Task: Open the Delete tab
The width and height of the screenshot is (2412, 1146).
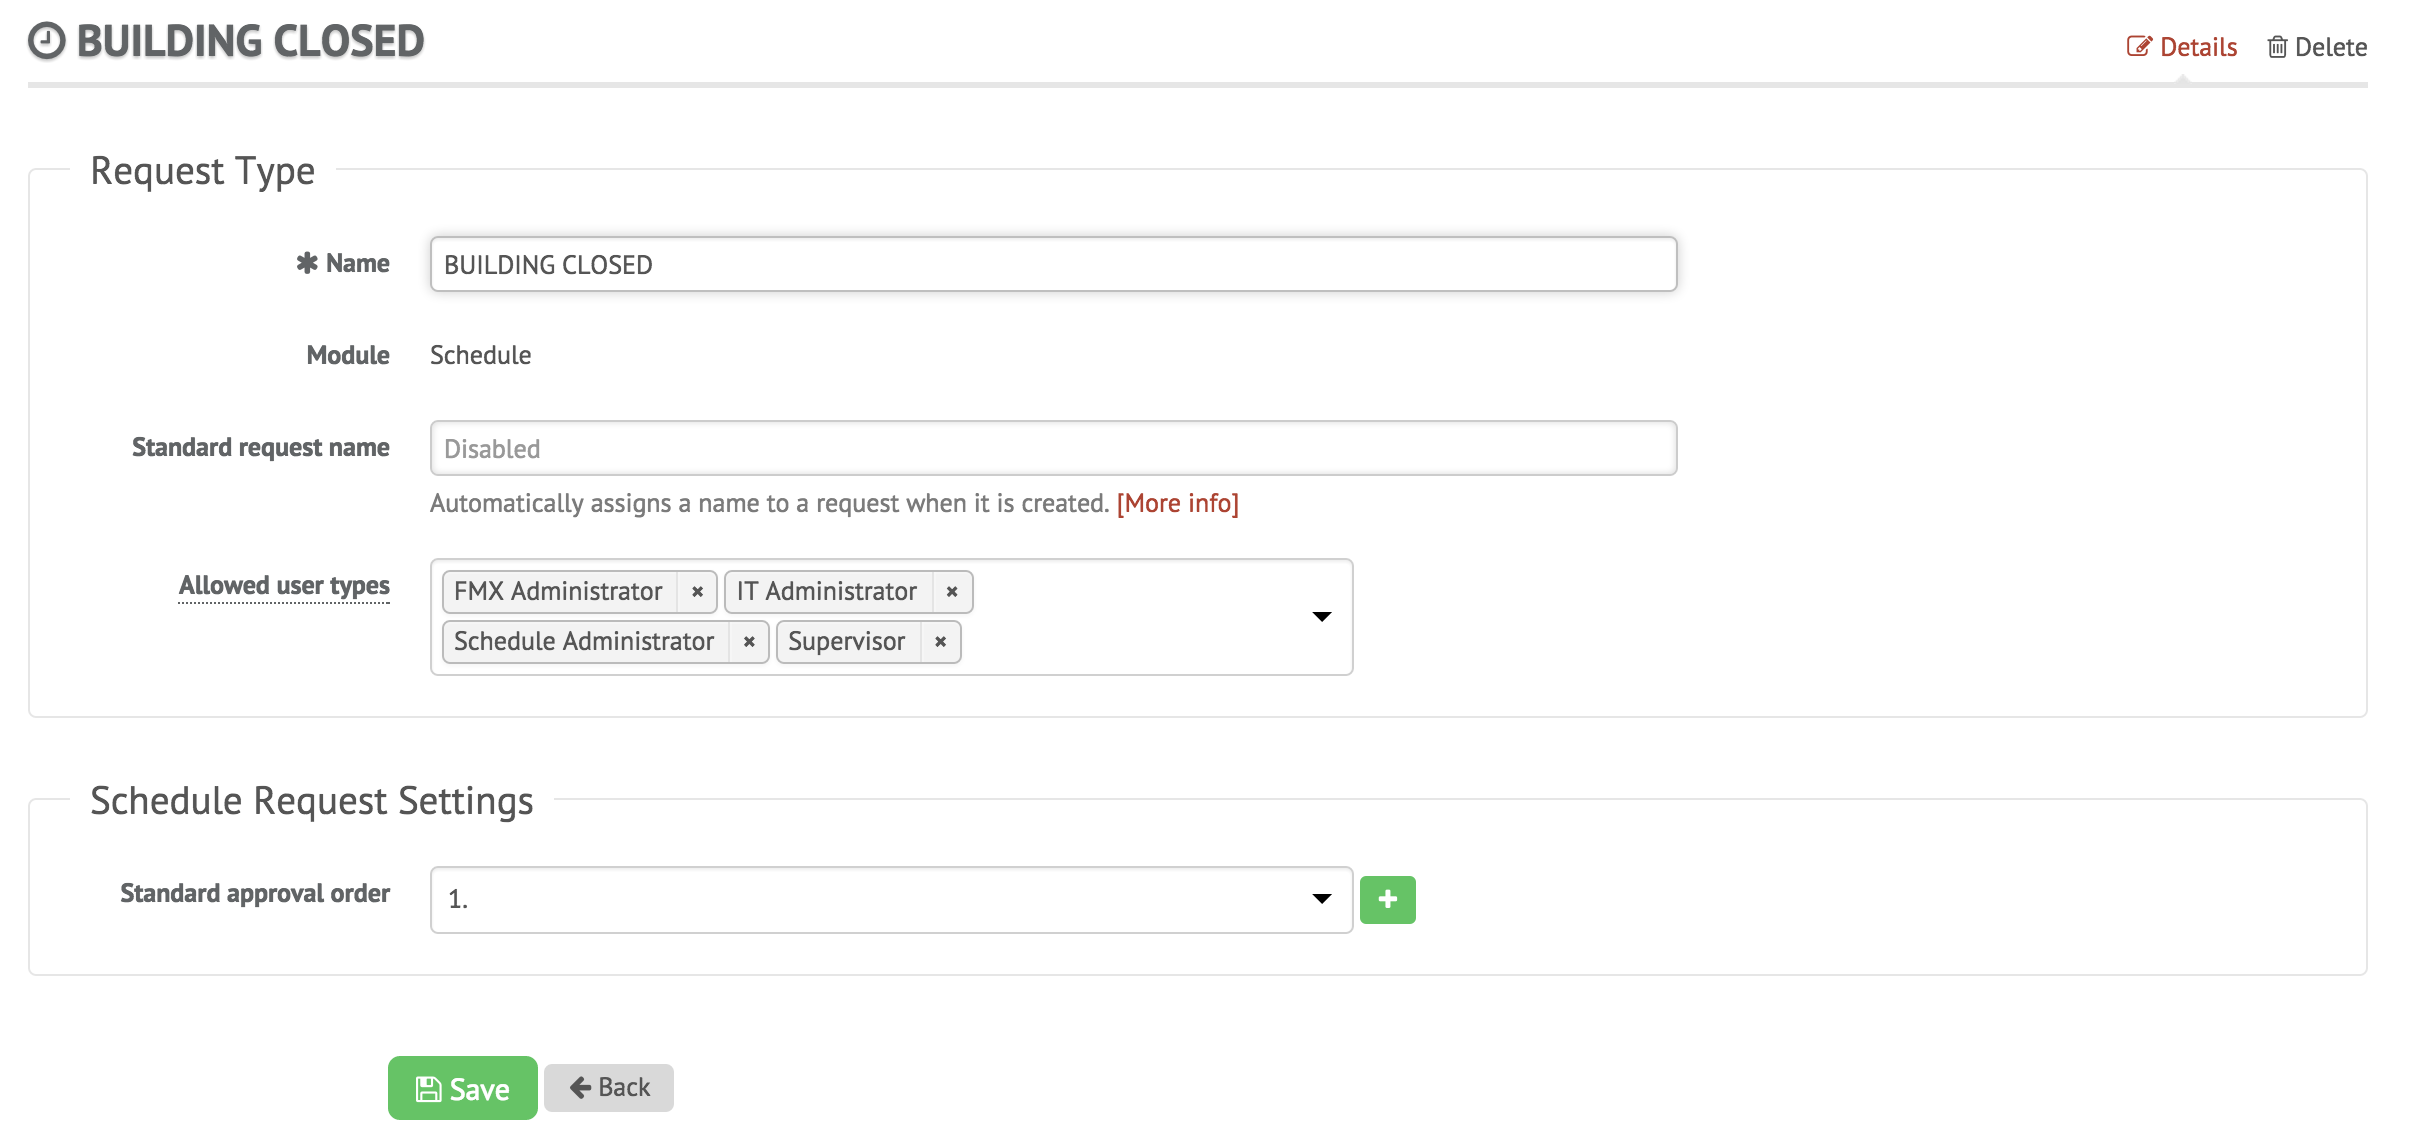Action: [2317, 47]
